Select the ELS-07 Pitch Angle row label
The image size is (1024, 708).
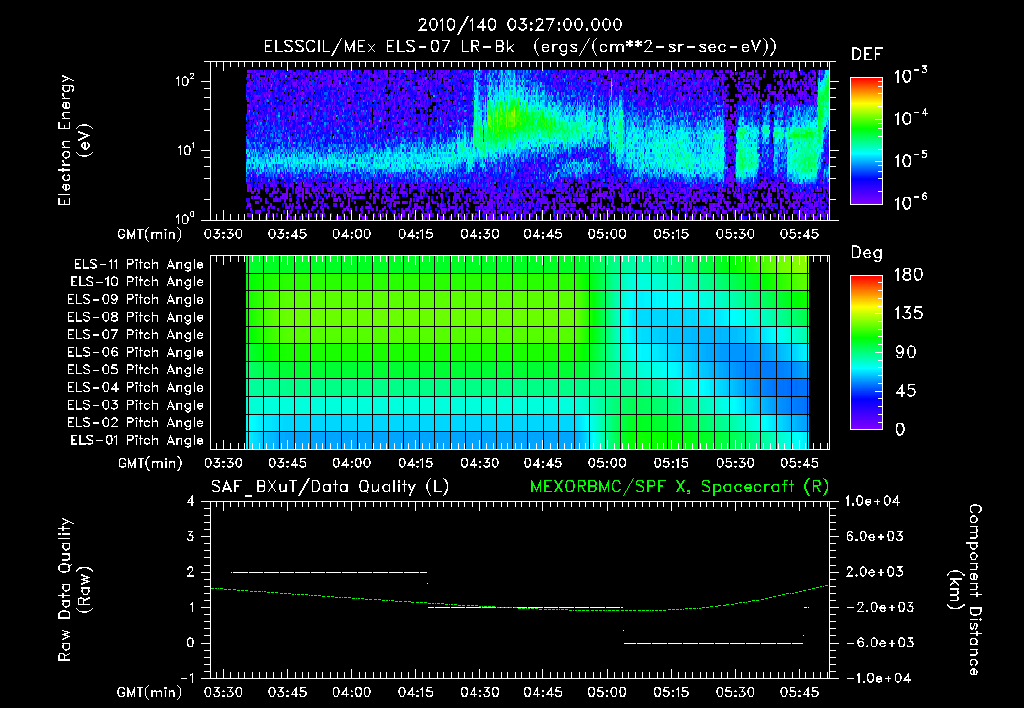tap(136, 334)
